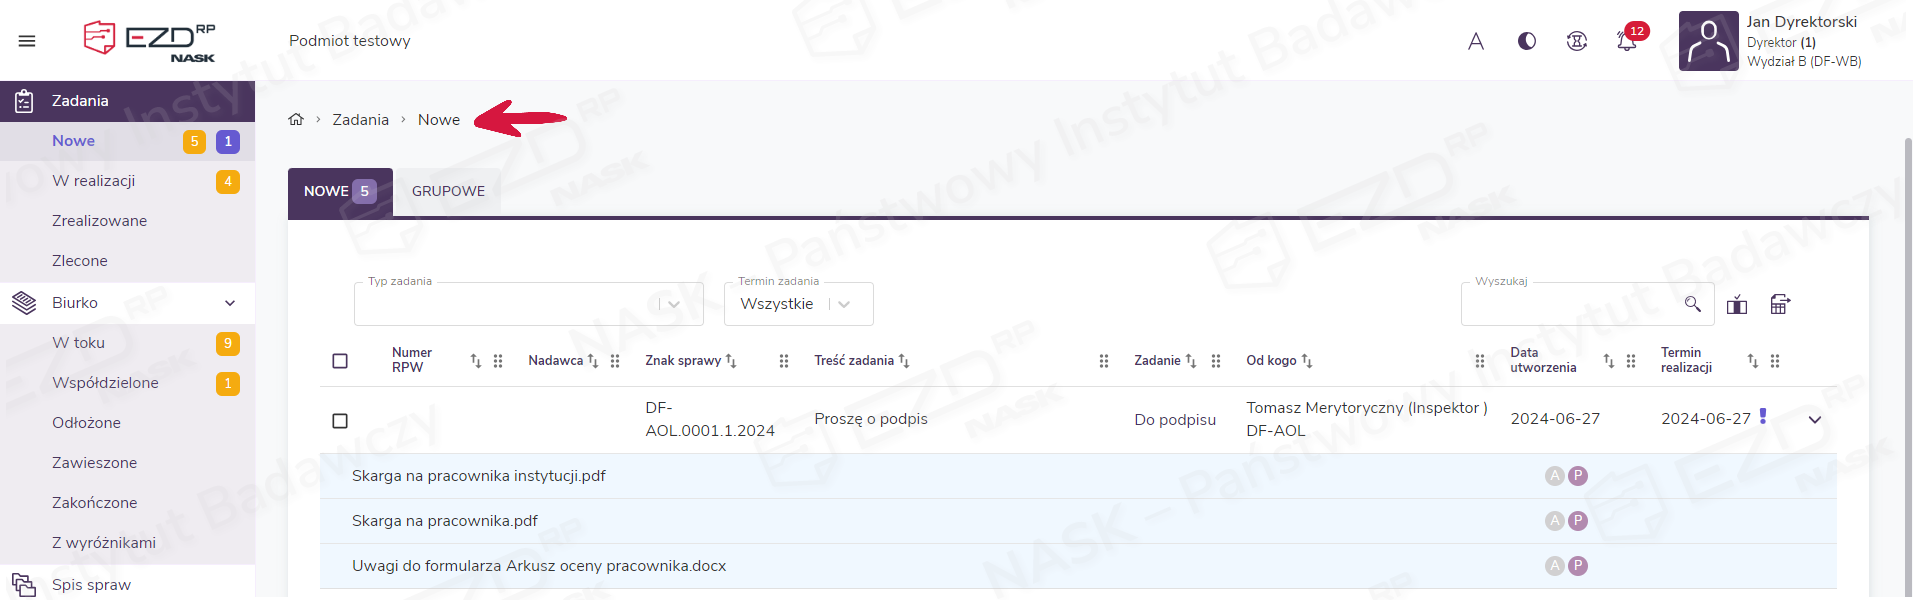Open 'Skarga na pracownika.pdf' attachment
Screen dimensions: 1913x600
pyautogui.click(x=445, y=521)
